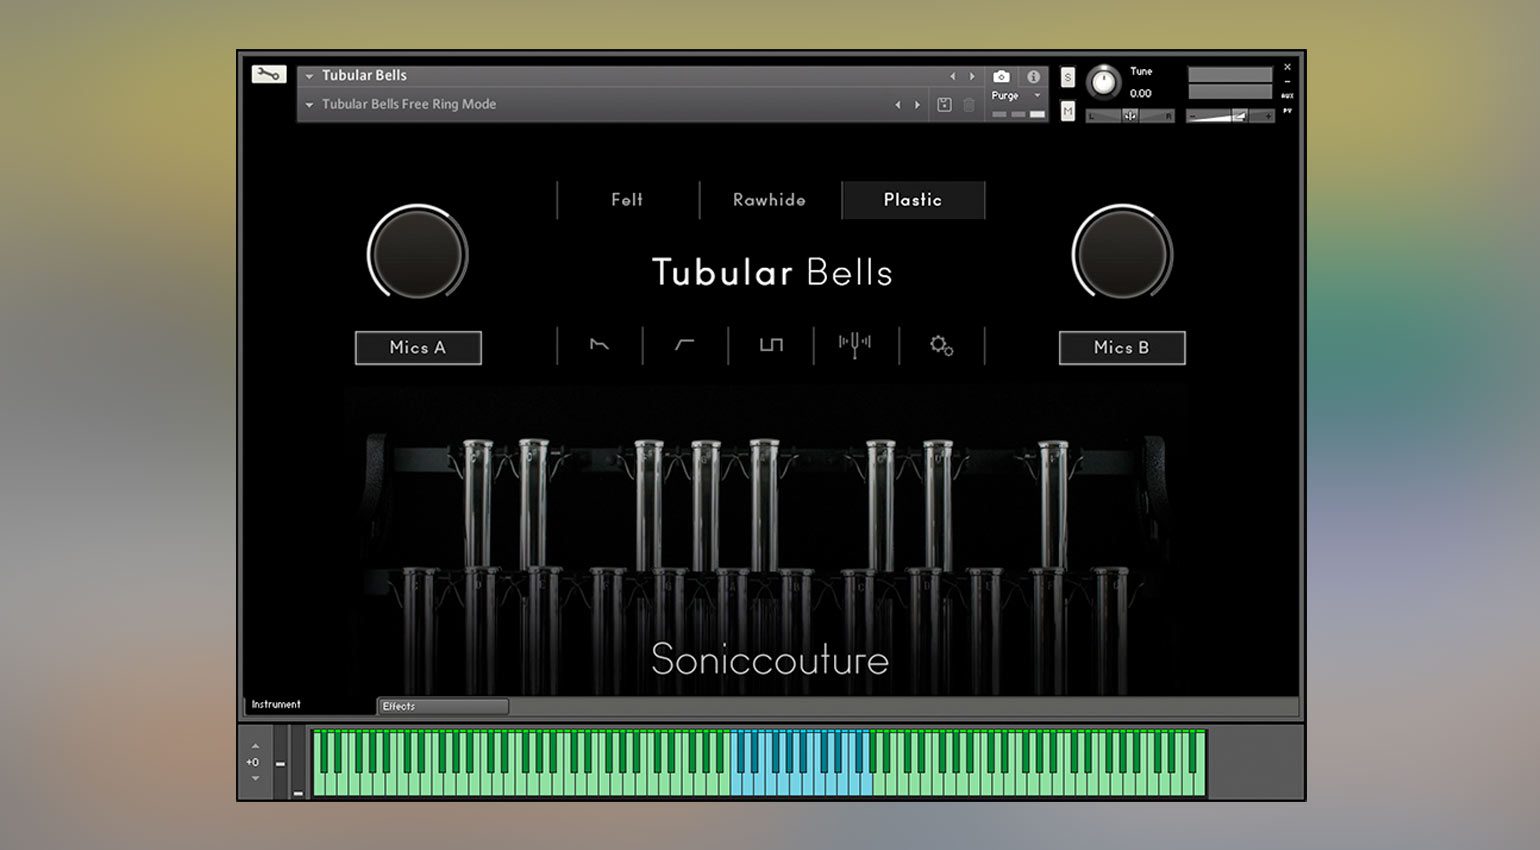Click the Mics A volume knob
Image resolution: width=1540 pixels, height=850 pixels.
(x=417, y=252)
